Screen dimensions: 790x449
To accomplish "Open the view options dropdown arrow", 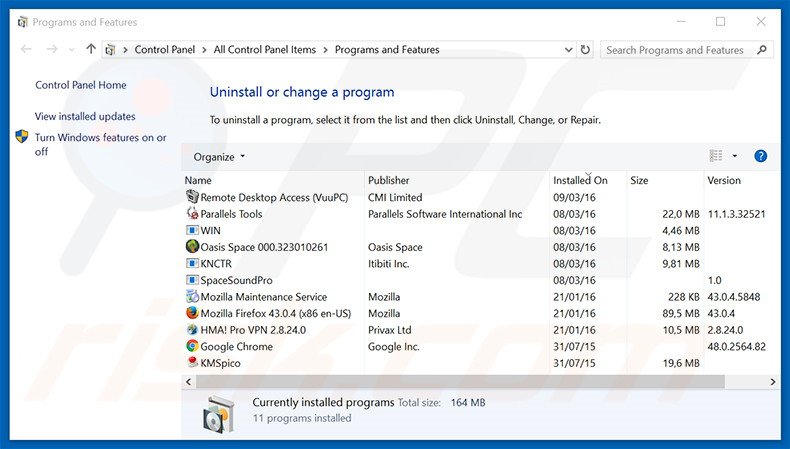I will [x=735, y=156].
